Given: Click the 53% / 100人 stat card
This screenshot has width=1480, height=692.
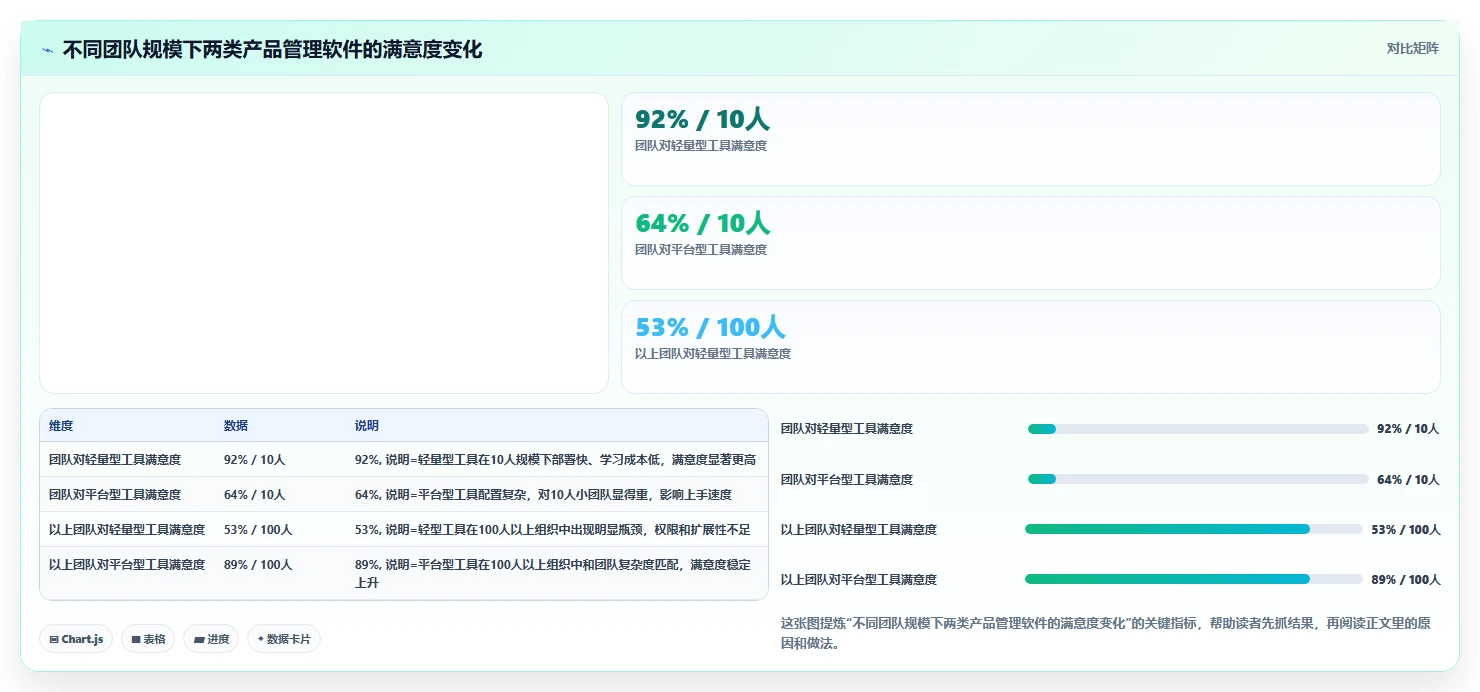Looking at the screenshot, I should pos(1031,347).
